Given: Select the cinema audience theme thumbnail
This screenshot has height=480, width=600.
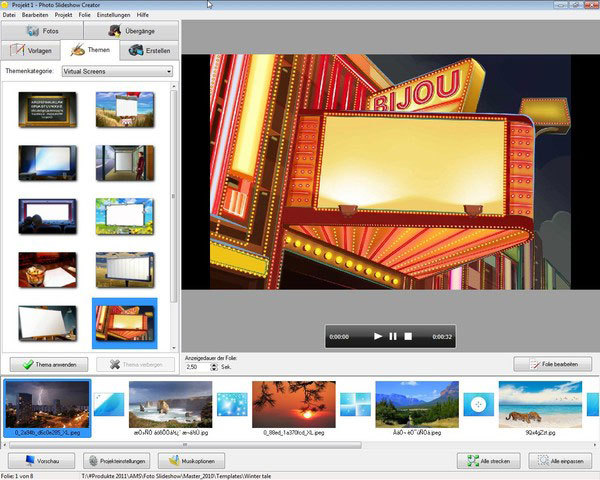Looking at the screenshot, I should pos(47,216).
